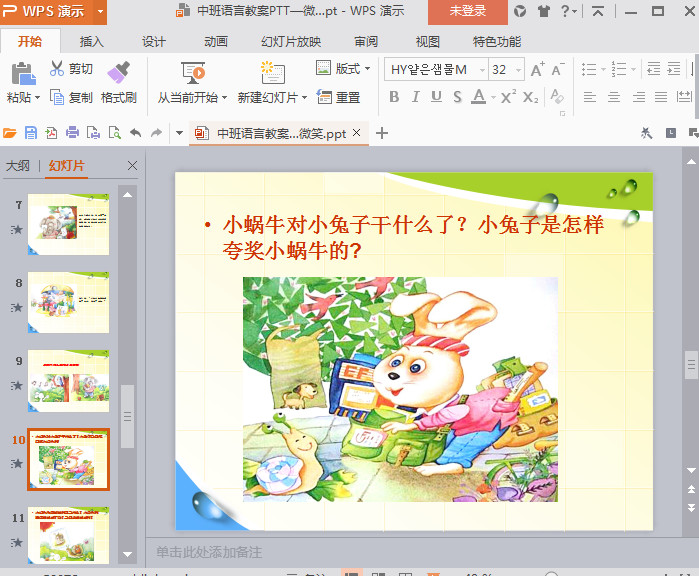Open the 设计 ribbon tab
This screenshot has height=576, width=699.
(154, 41)
